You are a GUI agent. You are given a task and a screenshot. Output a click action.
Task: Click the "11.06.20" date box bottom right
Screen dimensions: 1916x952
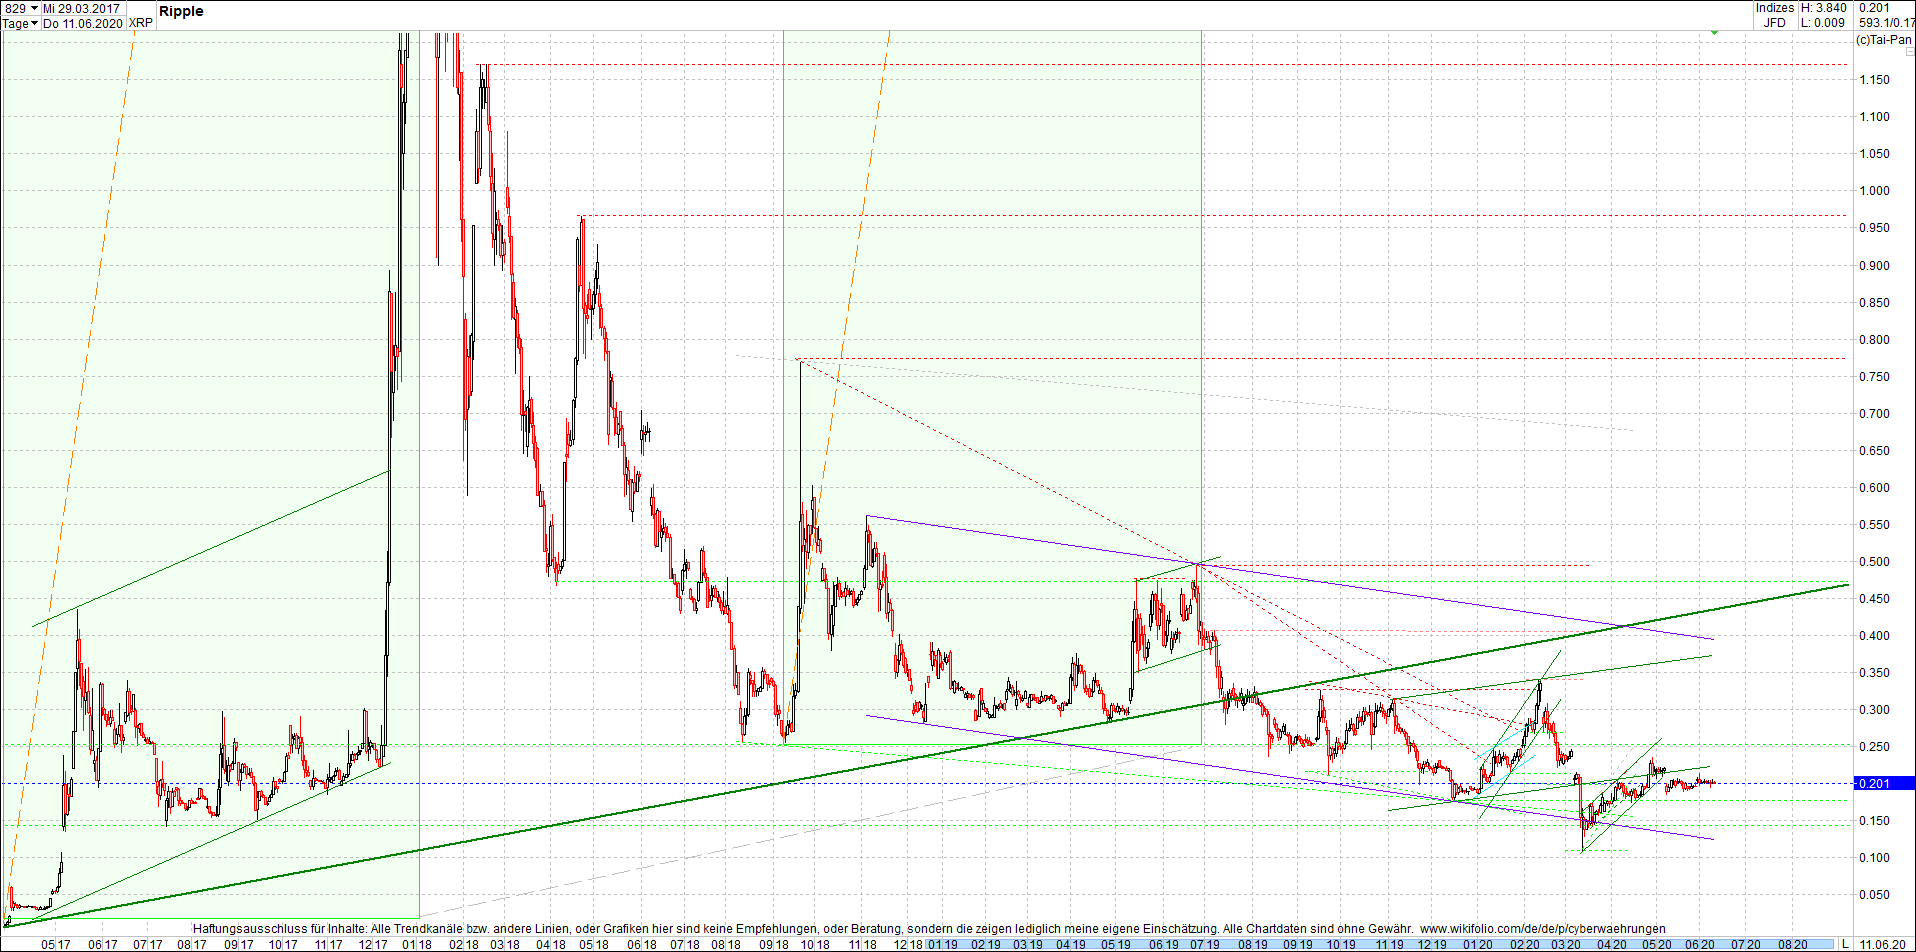1885,942
